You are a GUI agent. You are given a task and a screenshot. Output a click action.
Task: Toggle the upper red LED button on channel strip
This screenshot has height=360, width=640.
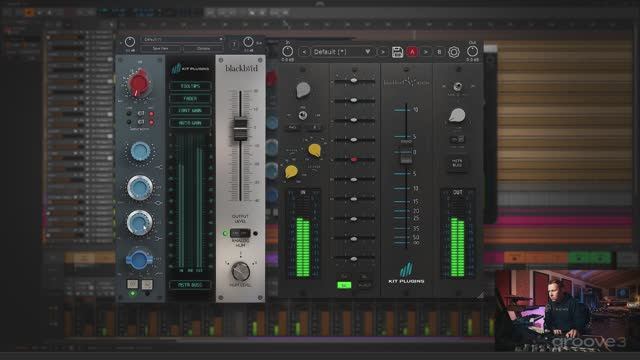(x=151, y=114)
